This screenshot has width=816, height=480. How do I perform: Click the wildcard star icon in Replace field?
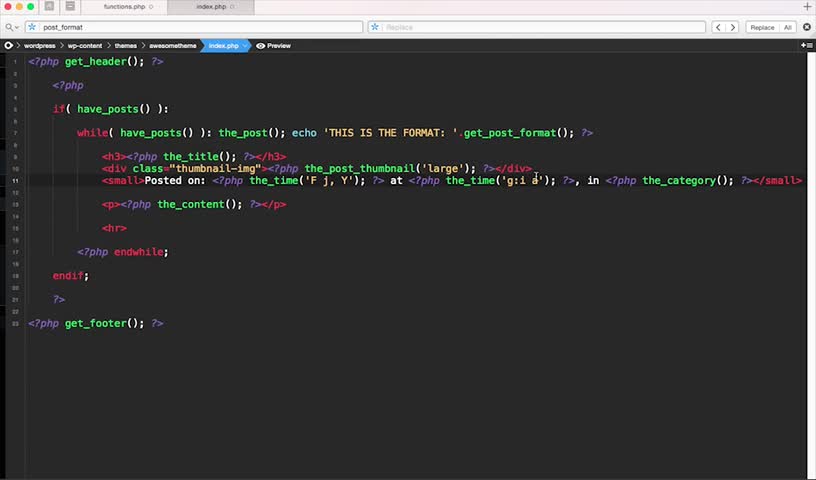(x=375, y=27)
